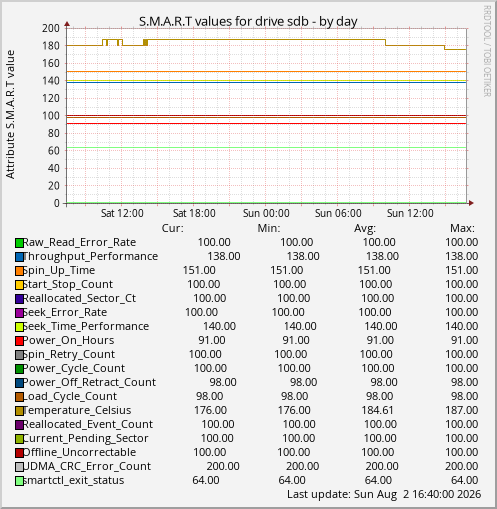The height and width of the screenshot is (509, 497).
Task: Click the Temperature_Celsius average value 184.61
Action: tap(378, 410)
